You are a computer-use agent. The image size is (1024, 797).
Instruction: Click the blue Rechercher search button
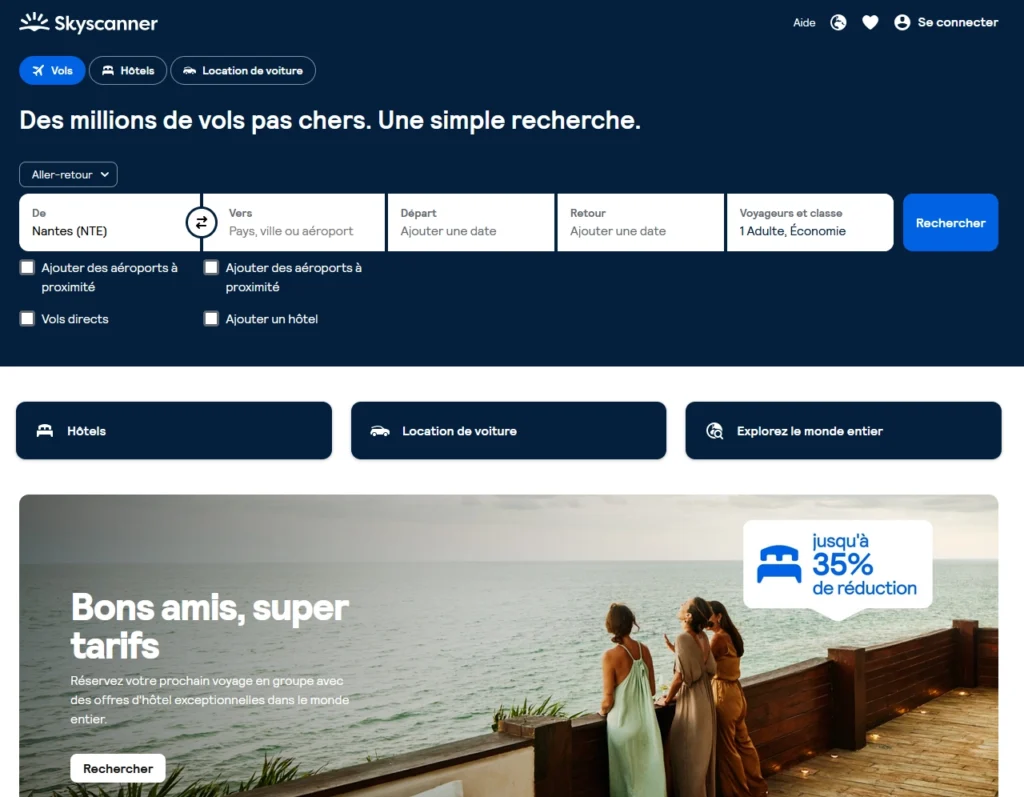pyautogui.click(x=950, y=223)
